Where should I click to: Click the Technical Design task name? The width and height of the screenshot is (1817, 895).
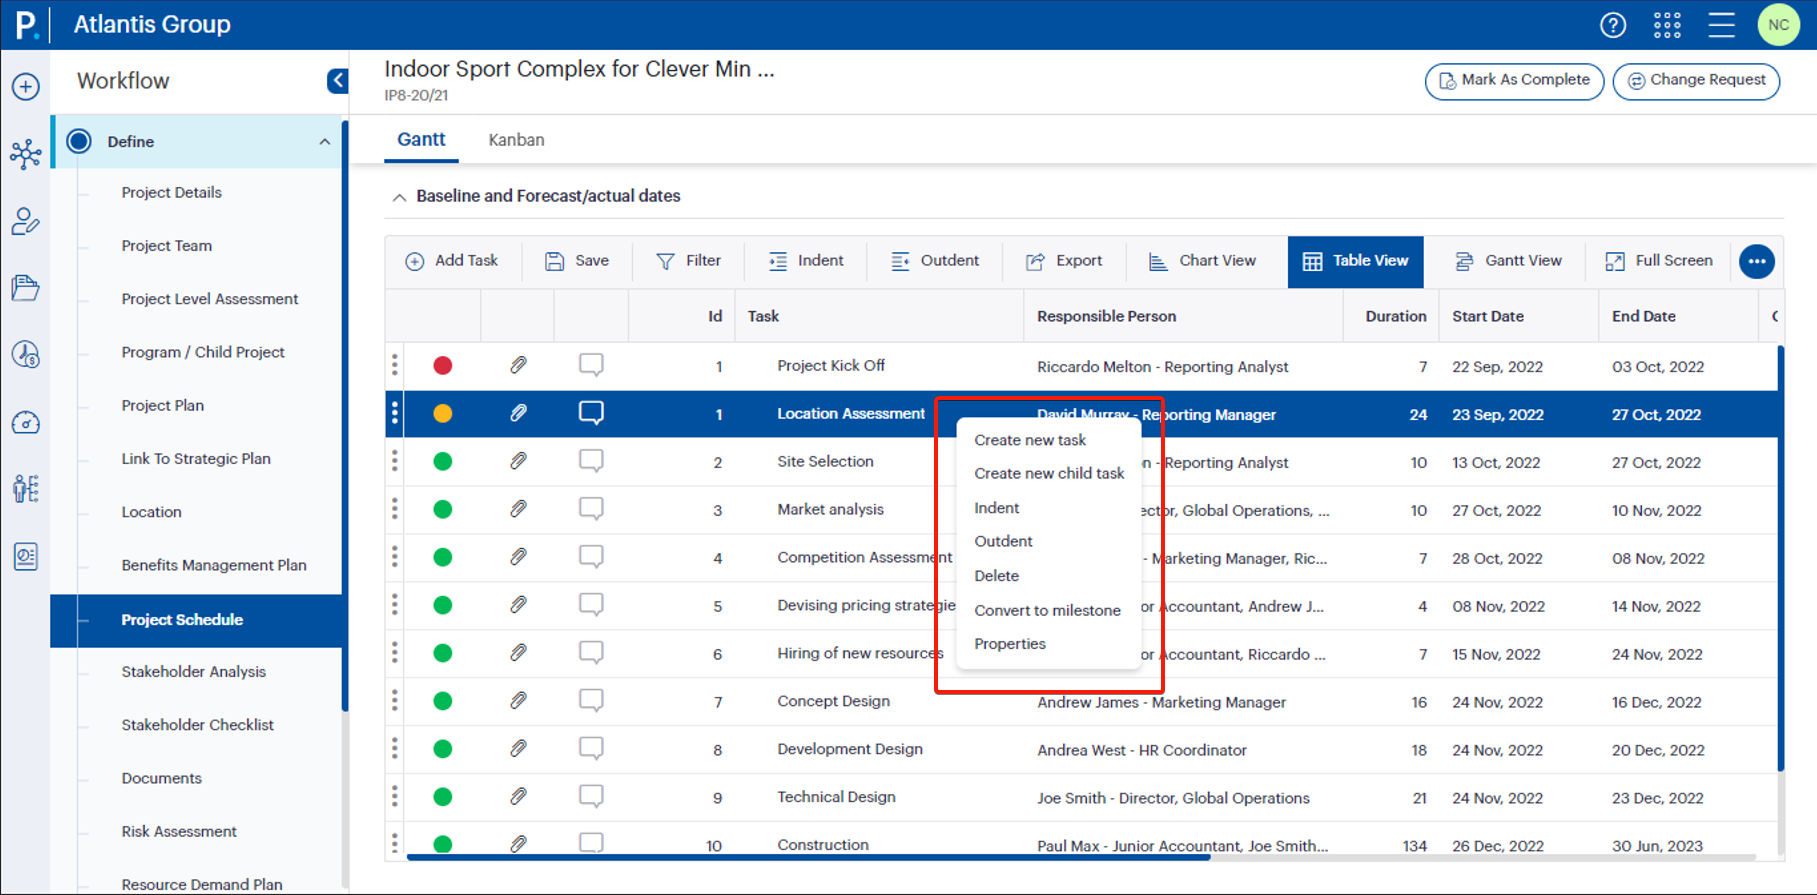pos(836,797)
